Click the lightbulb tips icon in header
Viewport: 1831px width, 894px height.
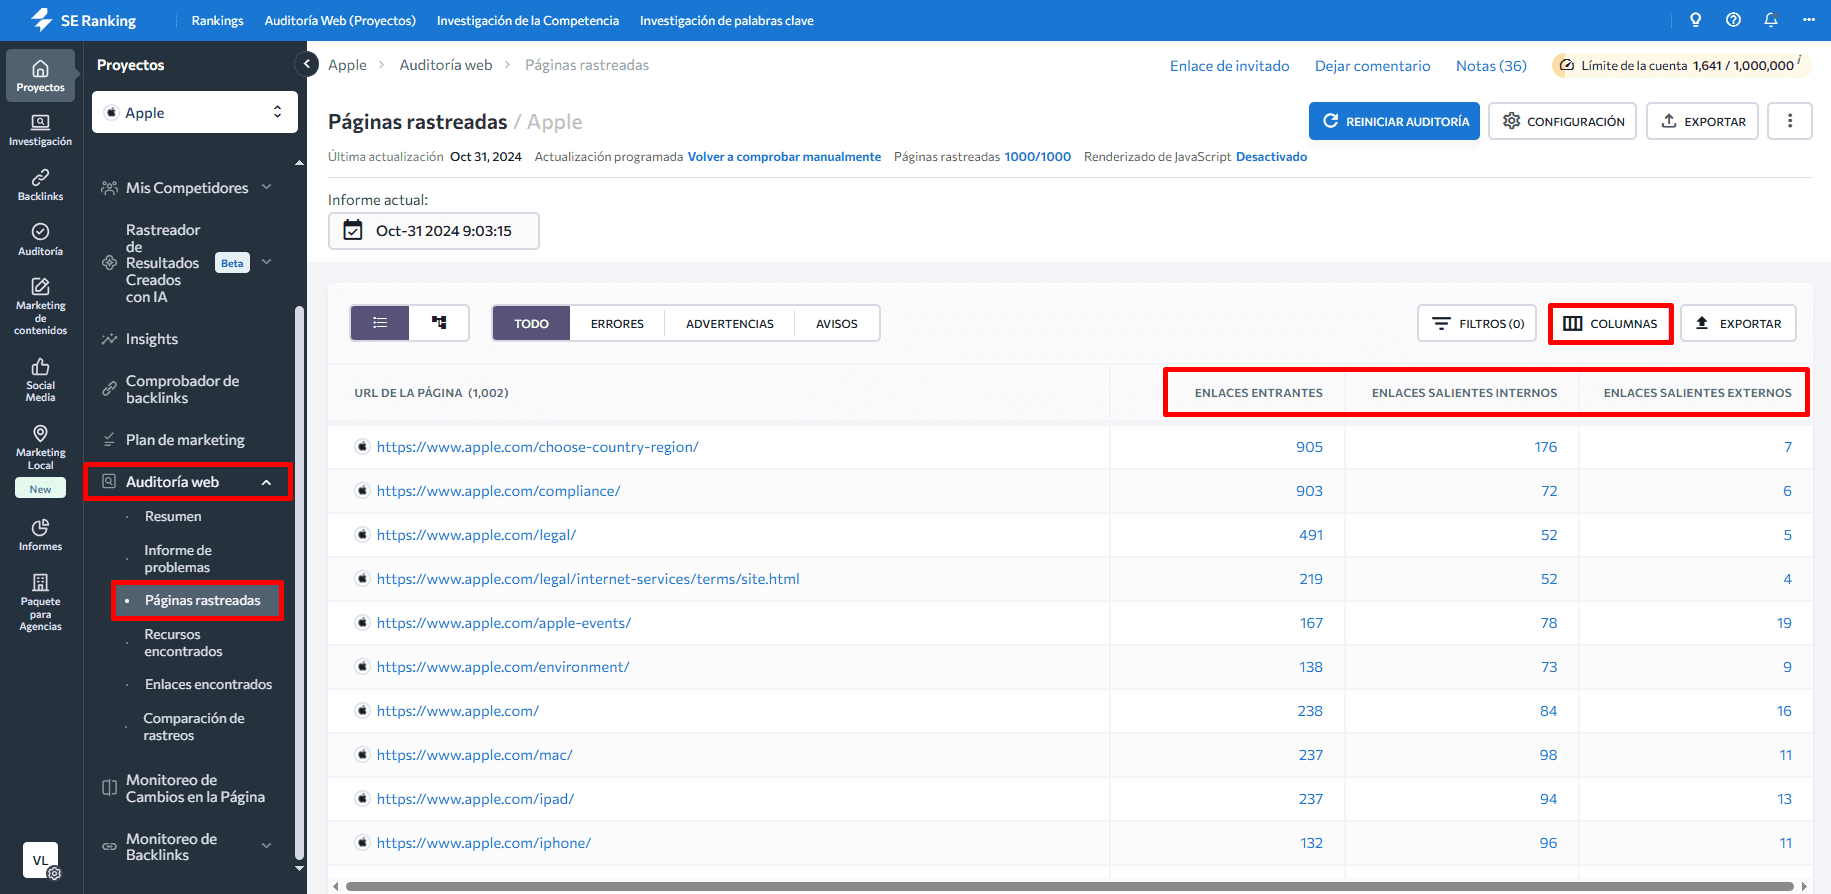point(1695,20)
